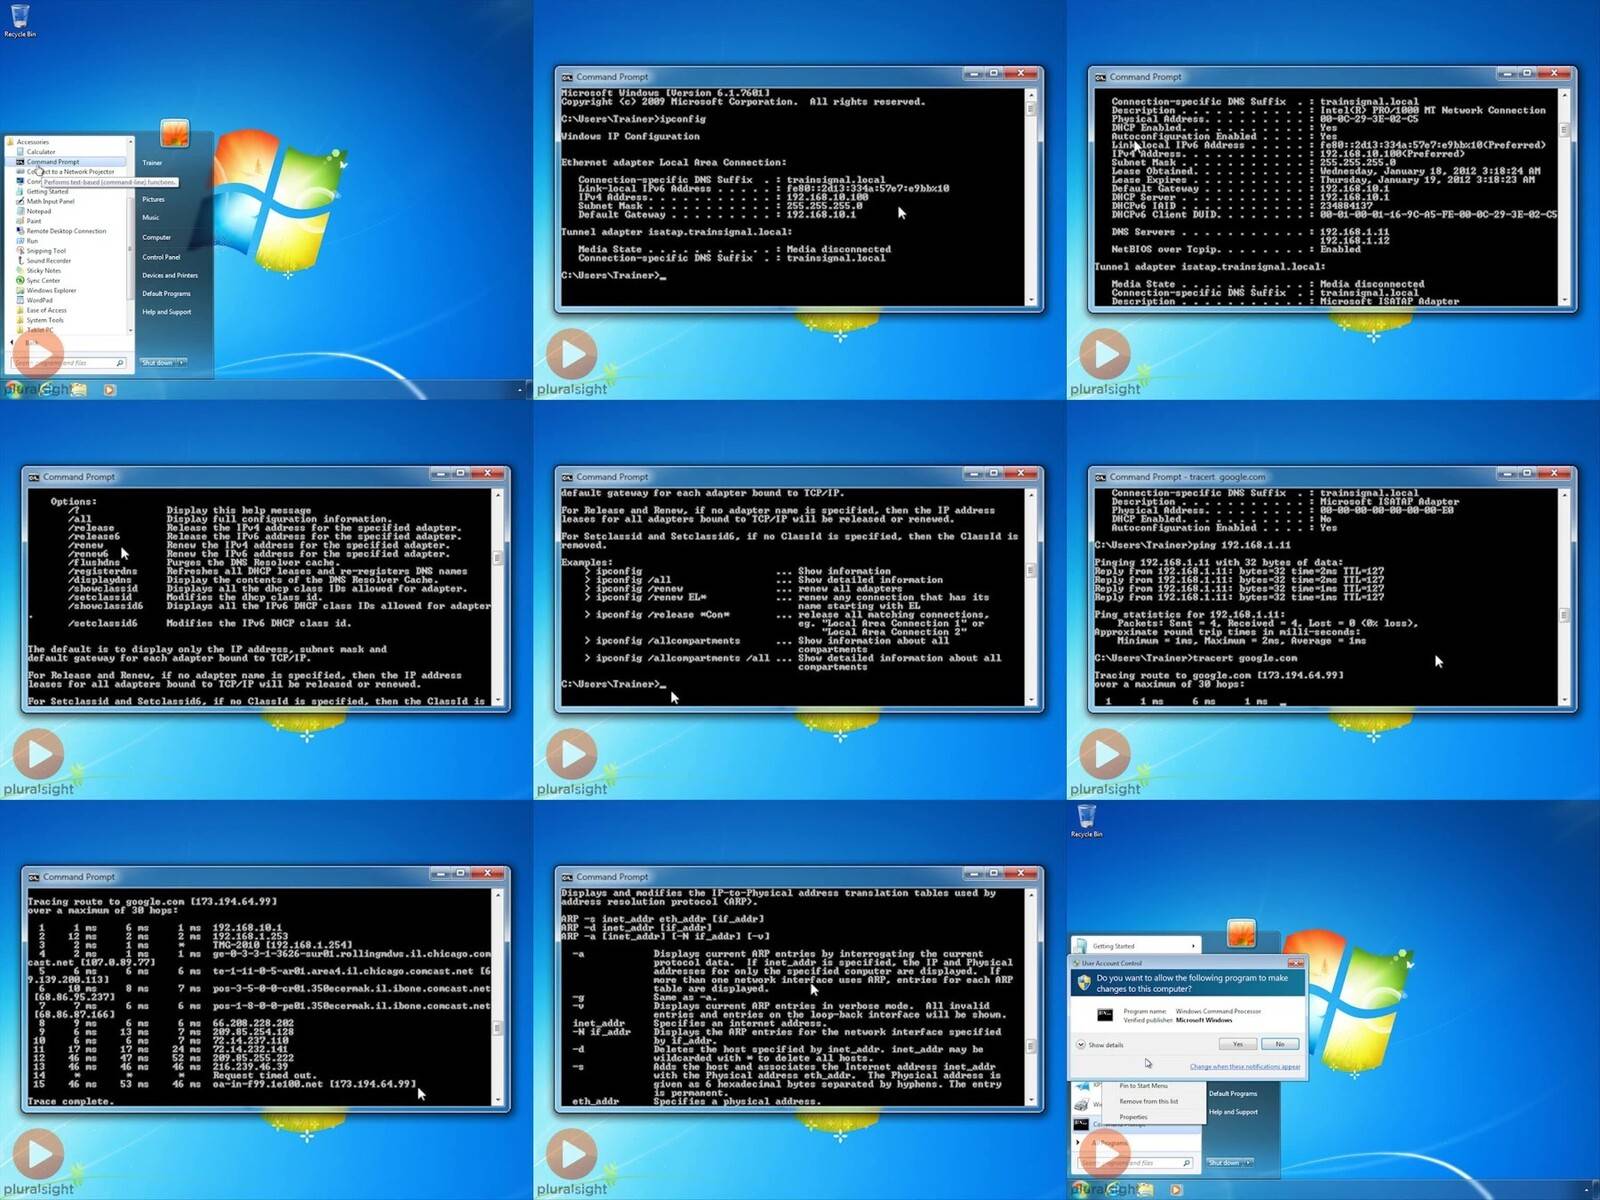The image size is (1600, 1200).
Task: Choose Remove from this list
Action: 1148,1102
